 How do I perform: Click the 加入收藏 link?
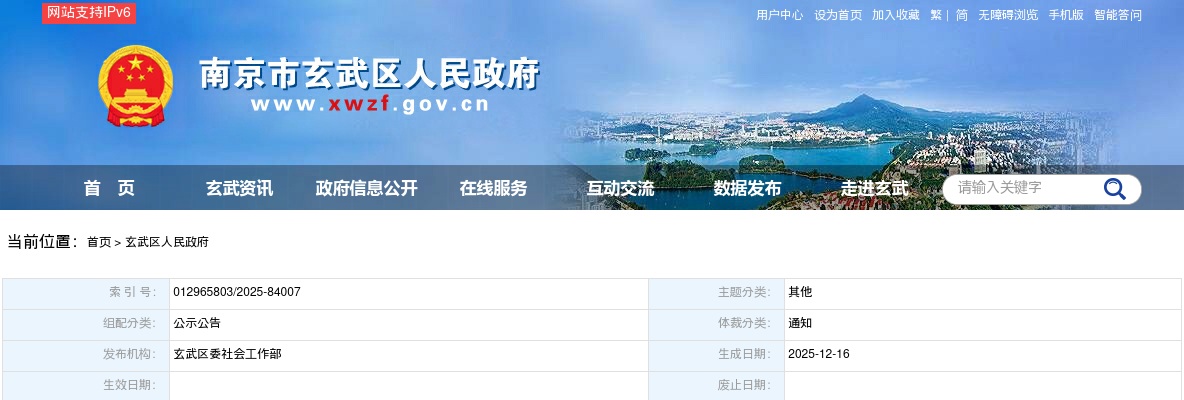click(895, 15)
